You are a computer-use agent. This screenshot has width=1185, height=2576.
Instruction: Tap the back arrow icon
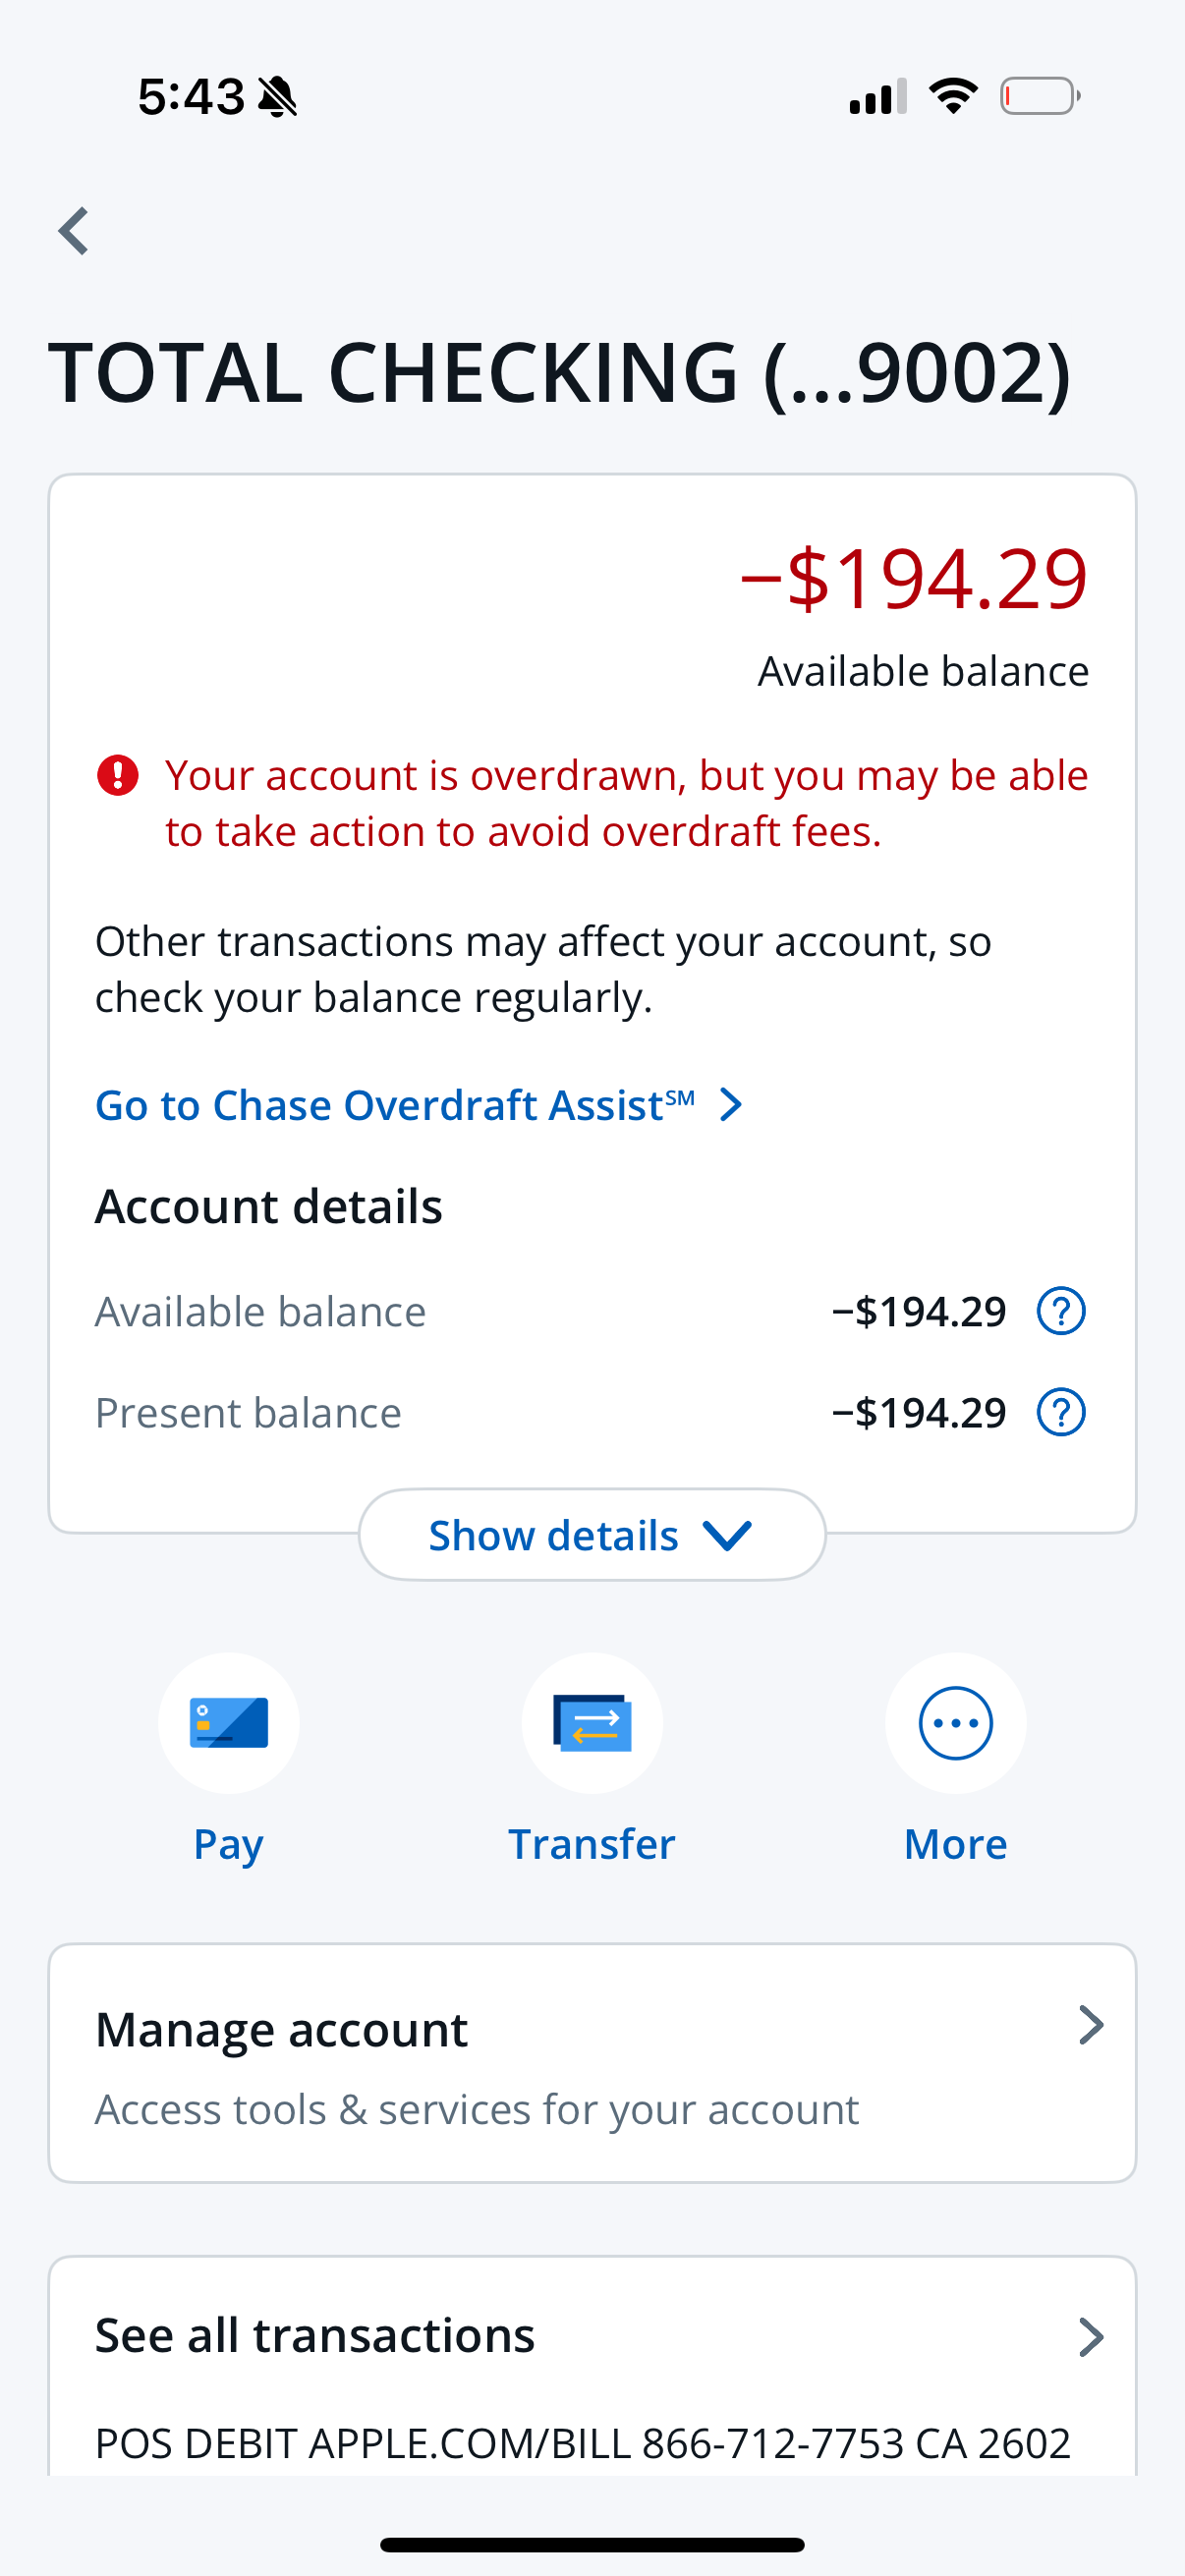74,232
